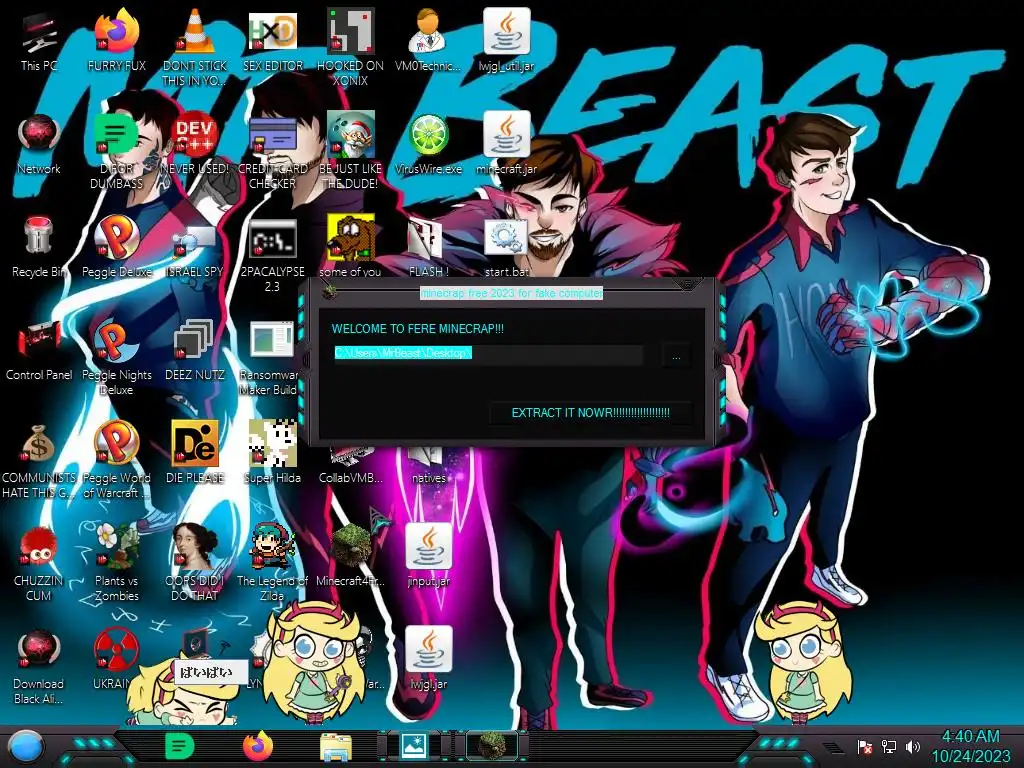The image size is (1024, 768).
Task: Click the Japanese text tooltip box
Action: [x=210, y=672]
